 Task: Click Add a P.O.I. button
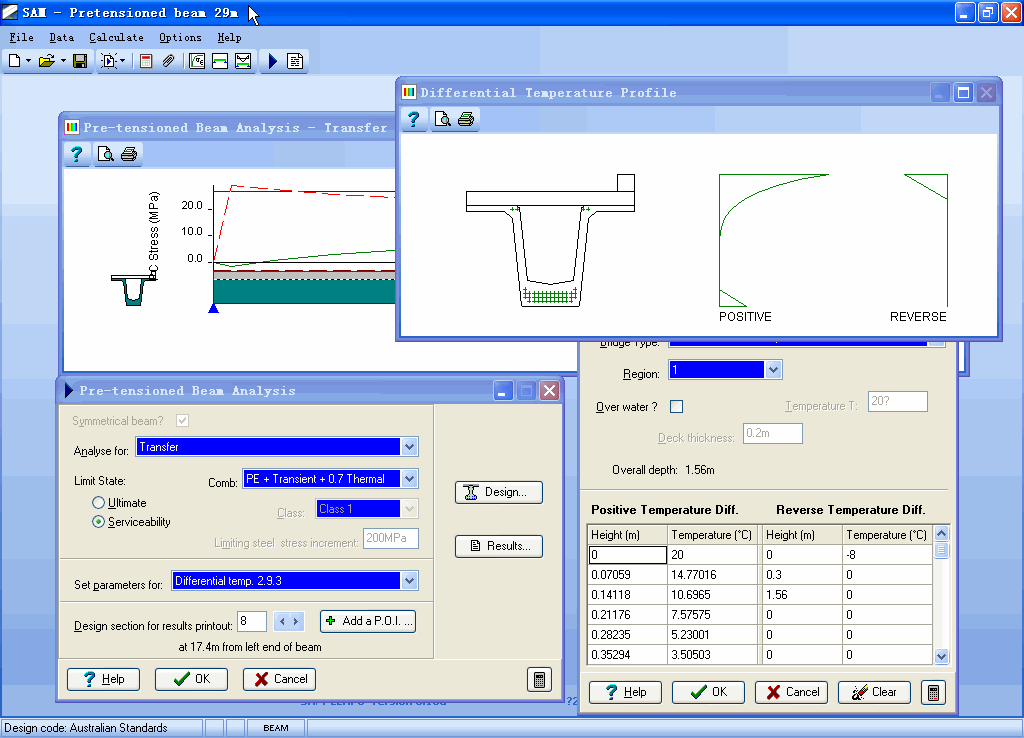pos(368,621)
